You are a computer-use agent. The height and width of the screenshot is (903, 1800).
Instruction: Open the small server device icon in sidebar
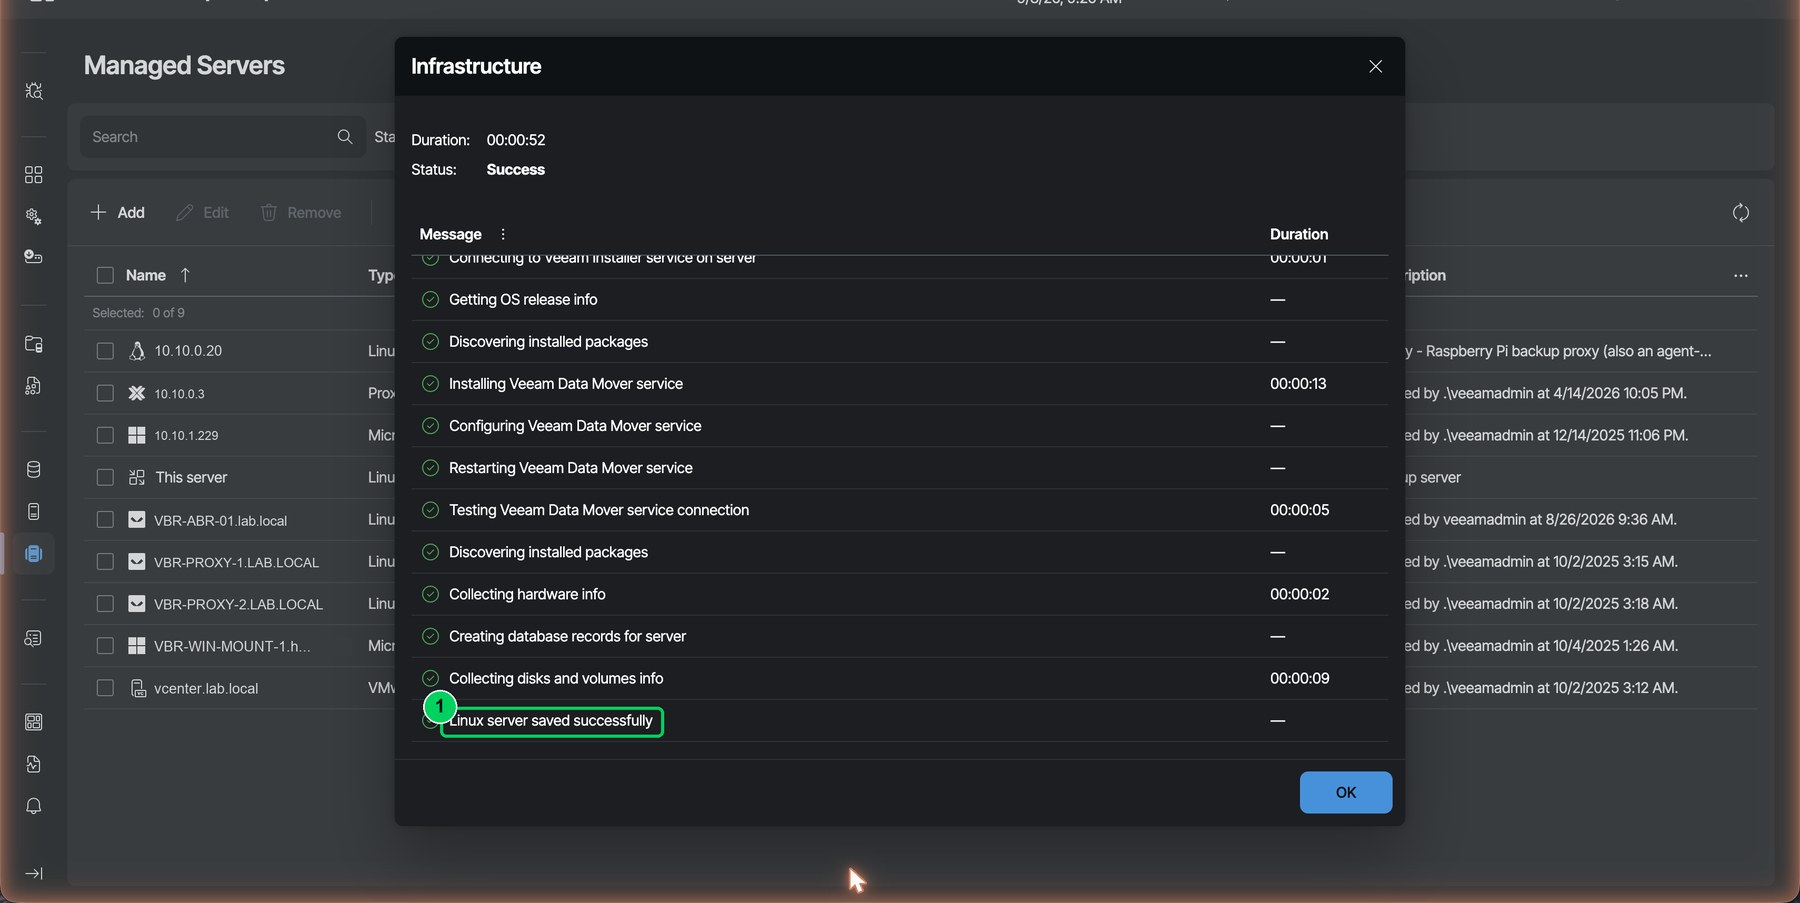[33, 512]
